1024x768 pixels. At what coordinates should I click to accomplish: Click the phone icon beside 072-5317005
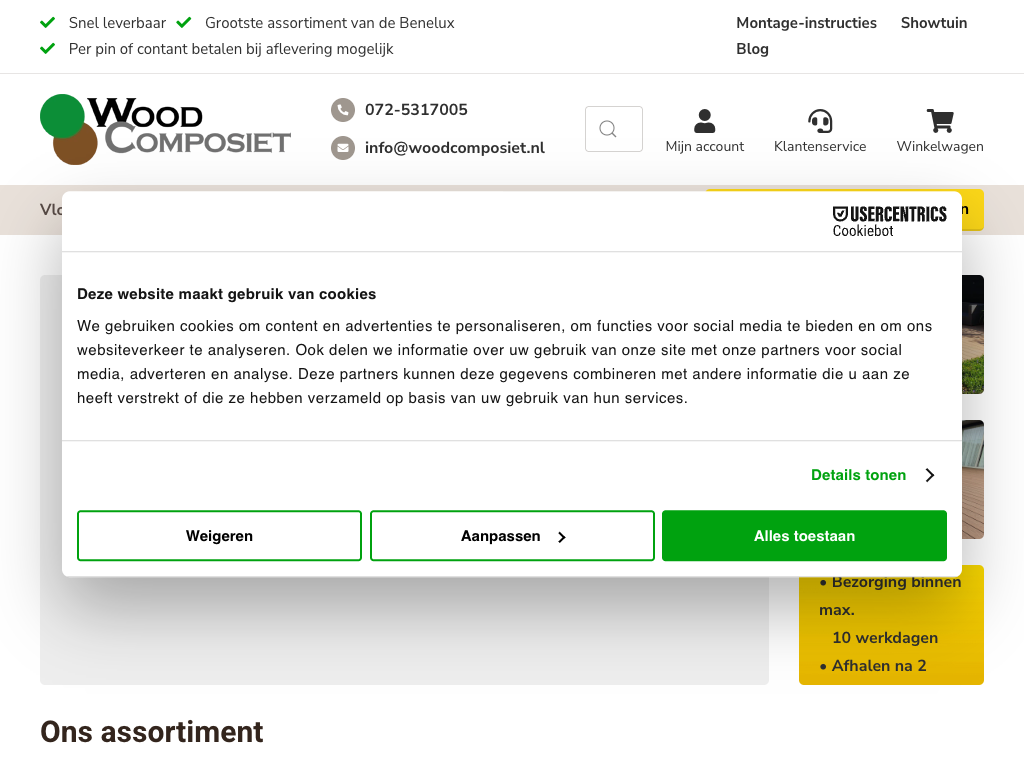click(x=343, y=110)
